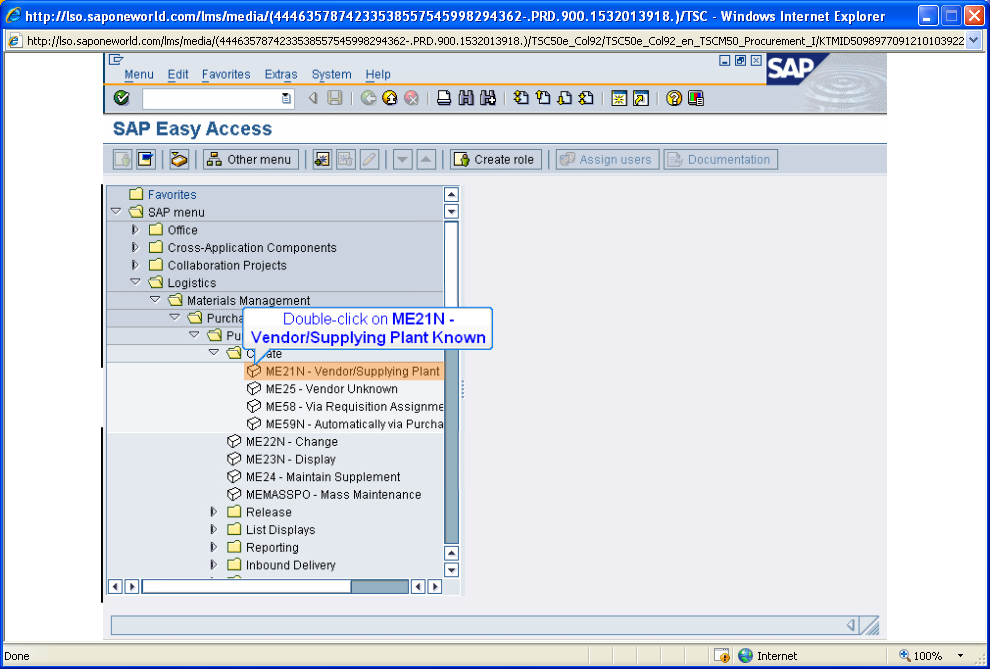Click the Delete Favorites icon
The height and width of the screenshot is (669, 990).
tap(345, 160)
